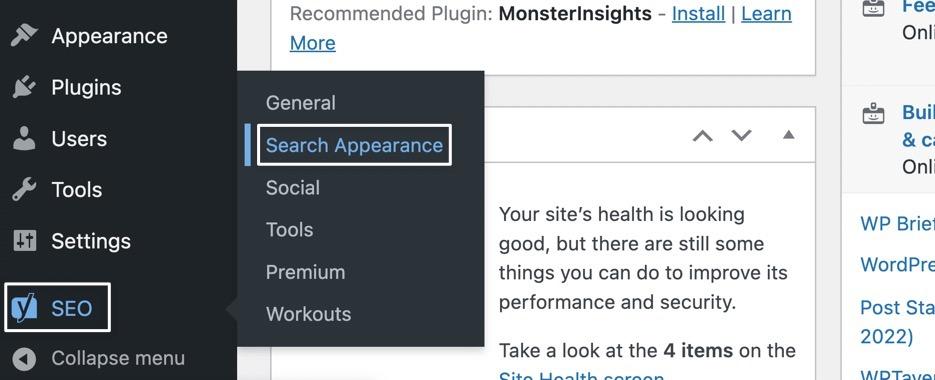Viewport: 935px width, 380px height.
Task: Click the Collapse menu arrow icon
Action: click(x=24, y=359)
